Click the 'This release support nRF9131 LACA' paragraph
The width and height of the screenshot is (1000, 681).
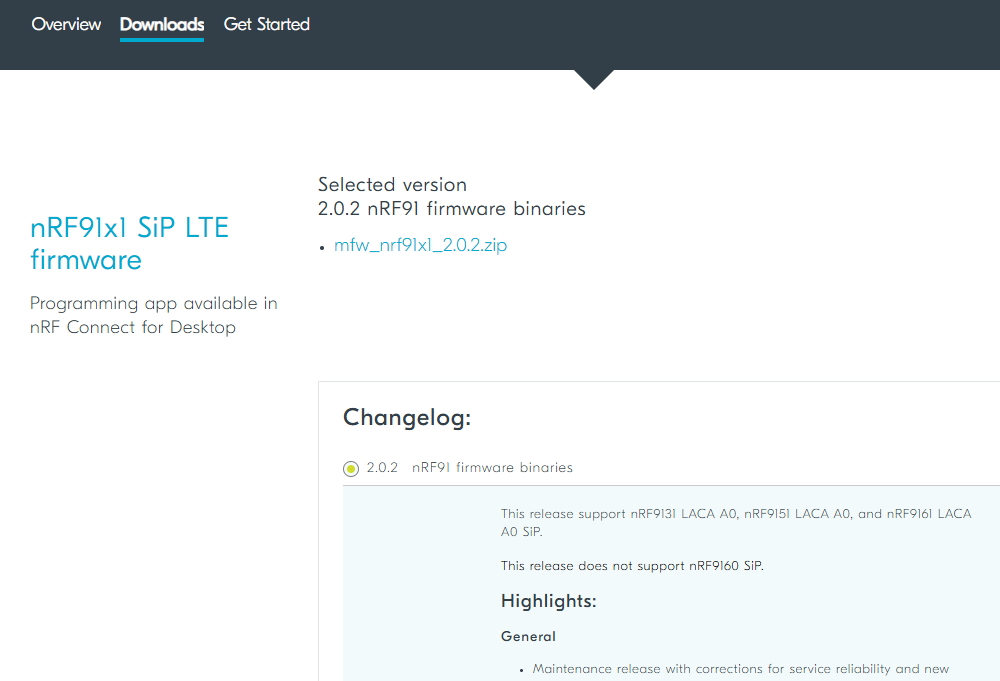pos(736,522)
